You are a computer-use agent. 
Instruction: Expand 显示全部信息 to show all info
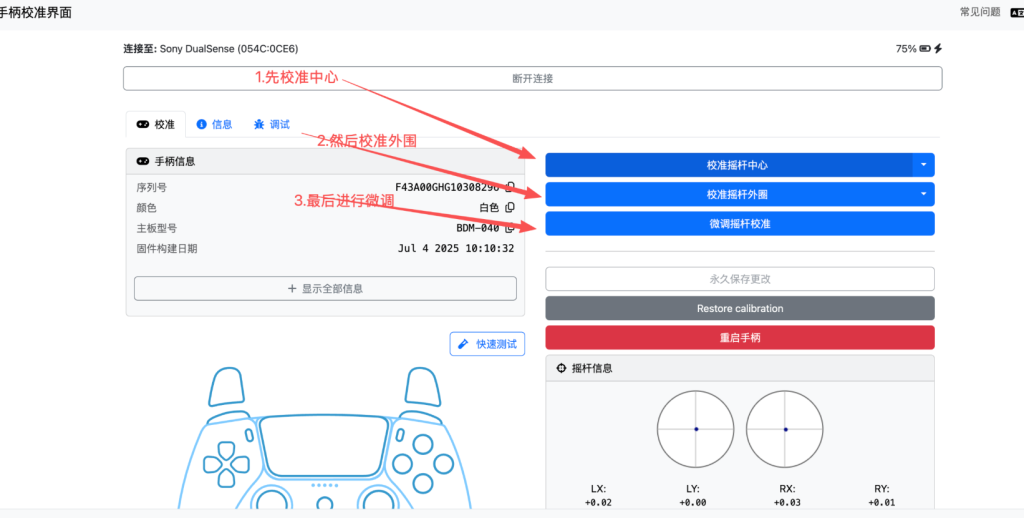tap(325, 289)
